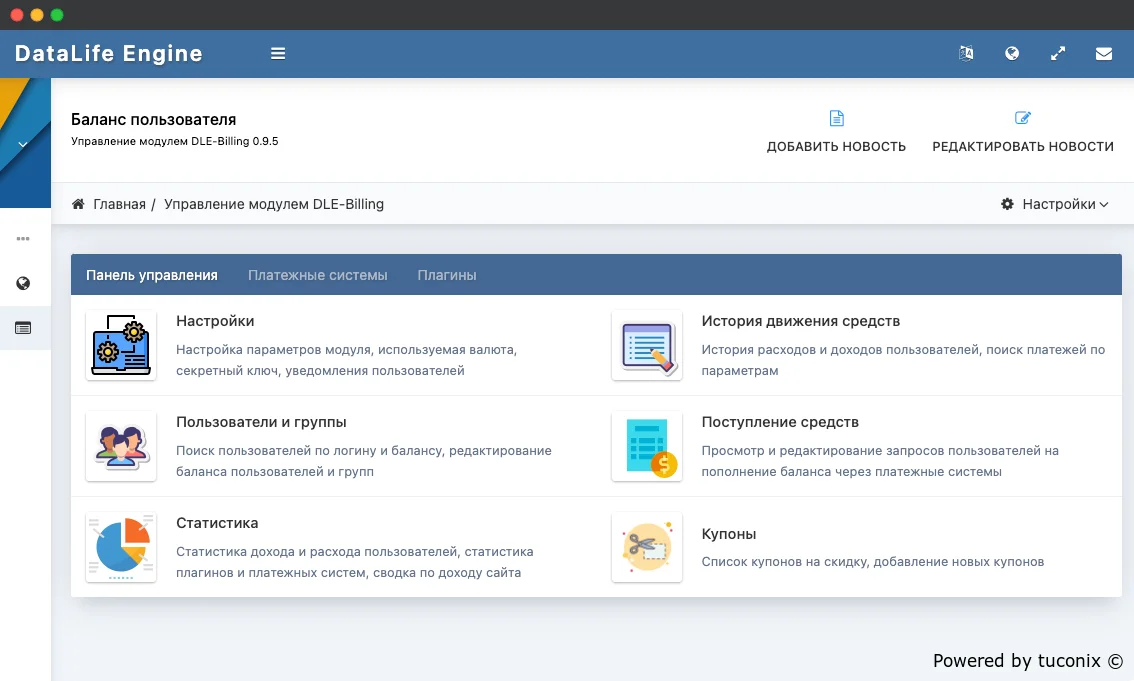Image resolution: width=1134 pixels, height=681 pixels.
Task: Toggle the hamburger sidebar menu
Action: pos(278,53)
